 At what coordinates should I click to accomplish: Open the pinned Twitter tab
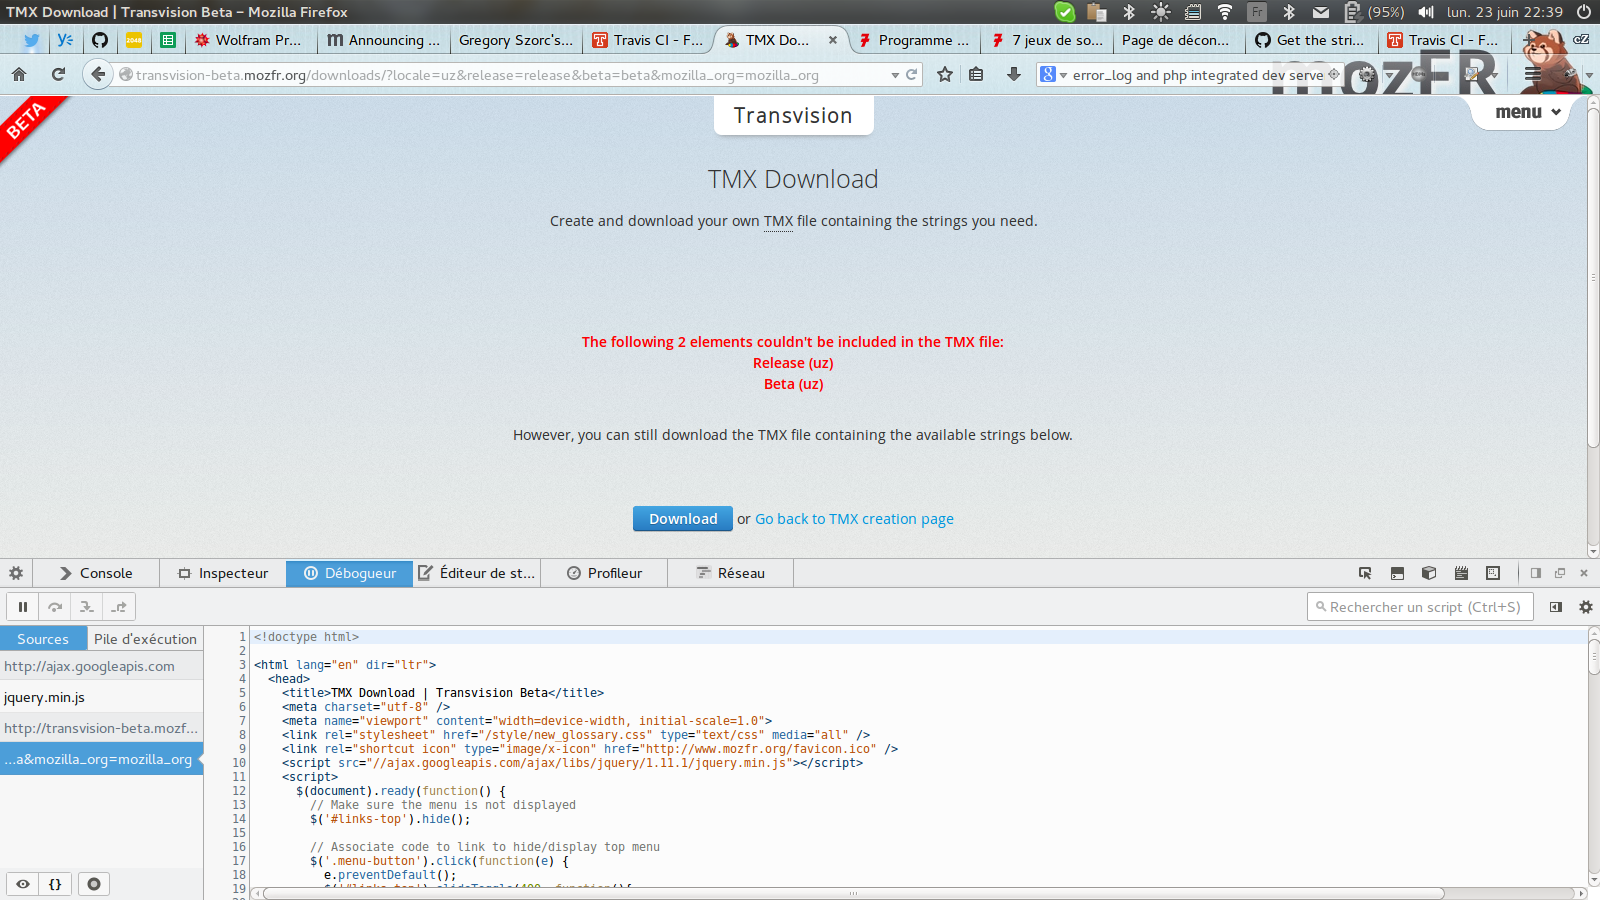point(32,40)
